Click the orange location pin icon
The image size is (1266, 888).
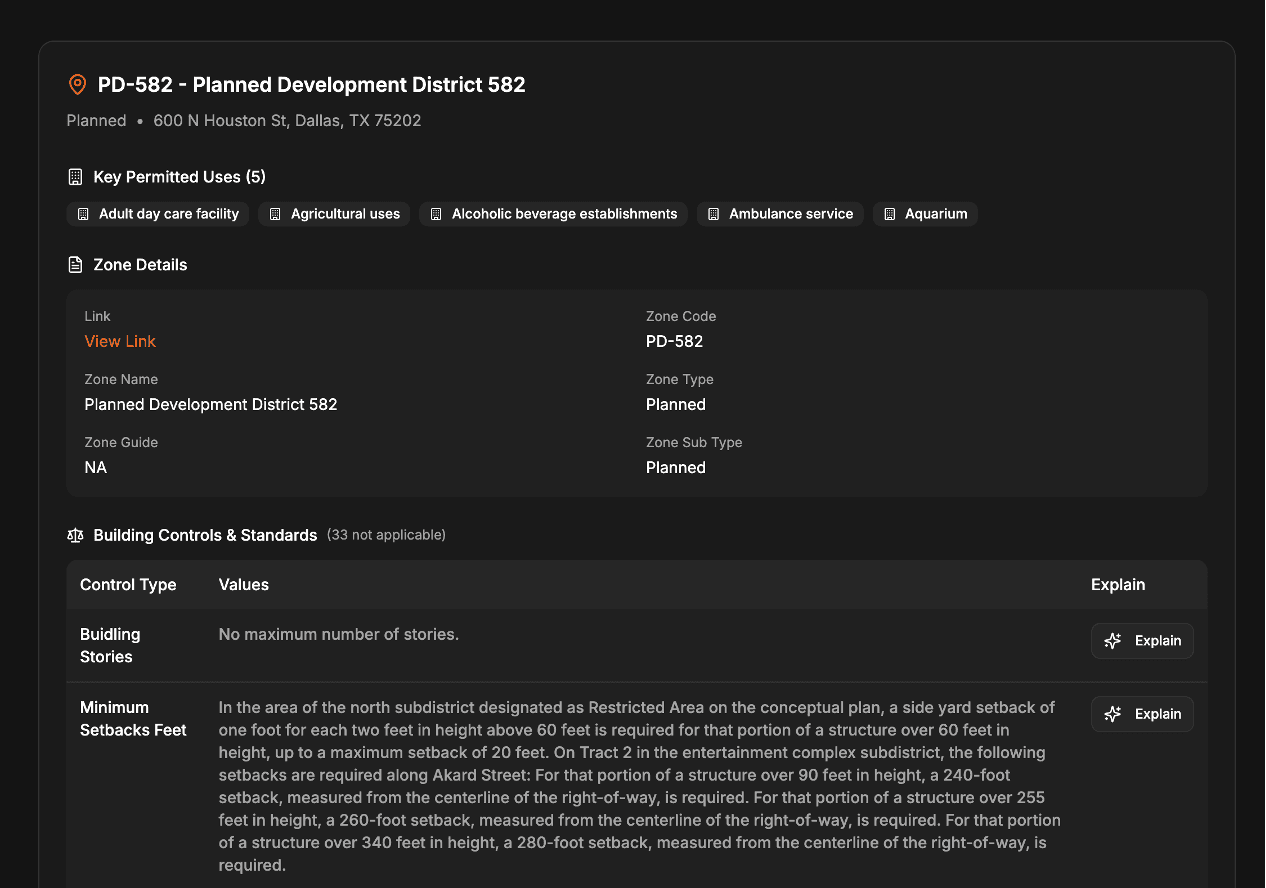pyautogui.click(x=77, y=85)
